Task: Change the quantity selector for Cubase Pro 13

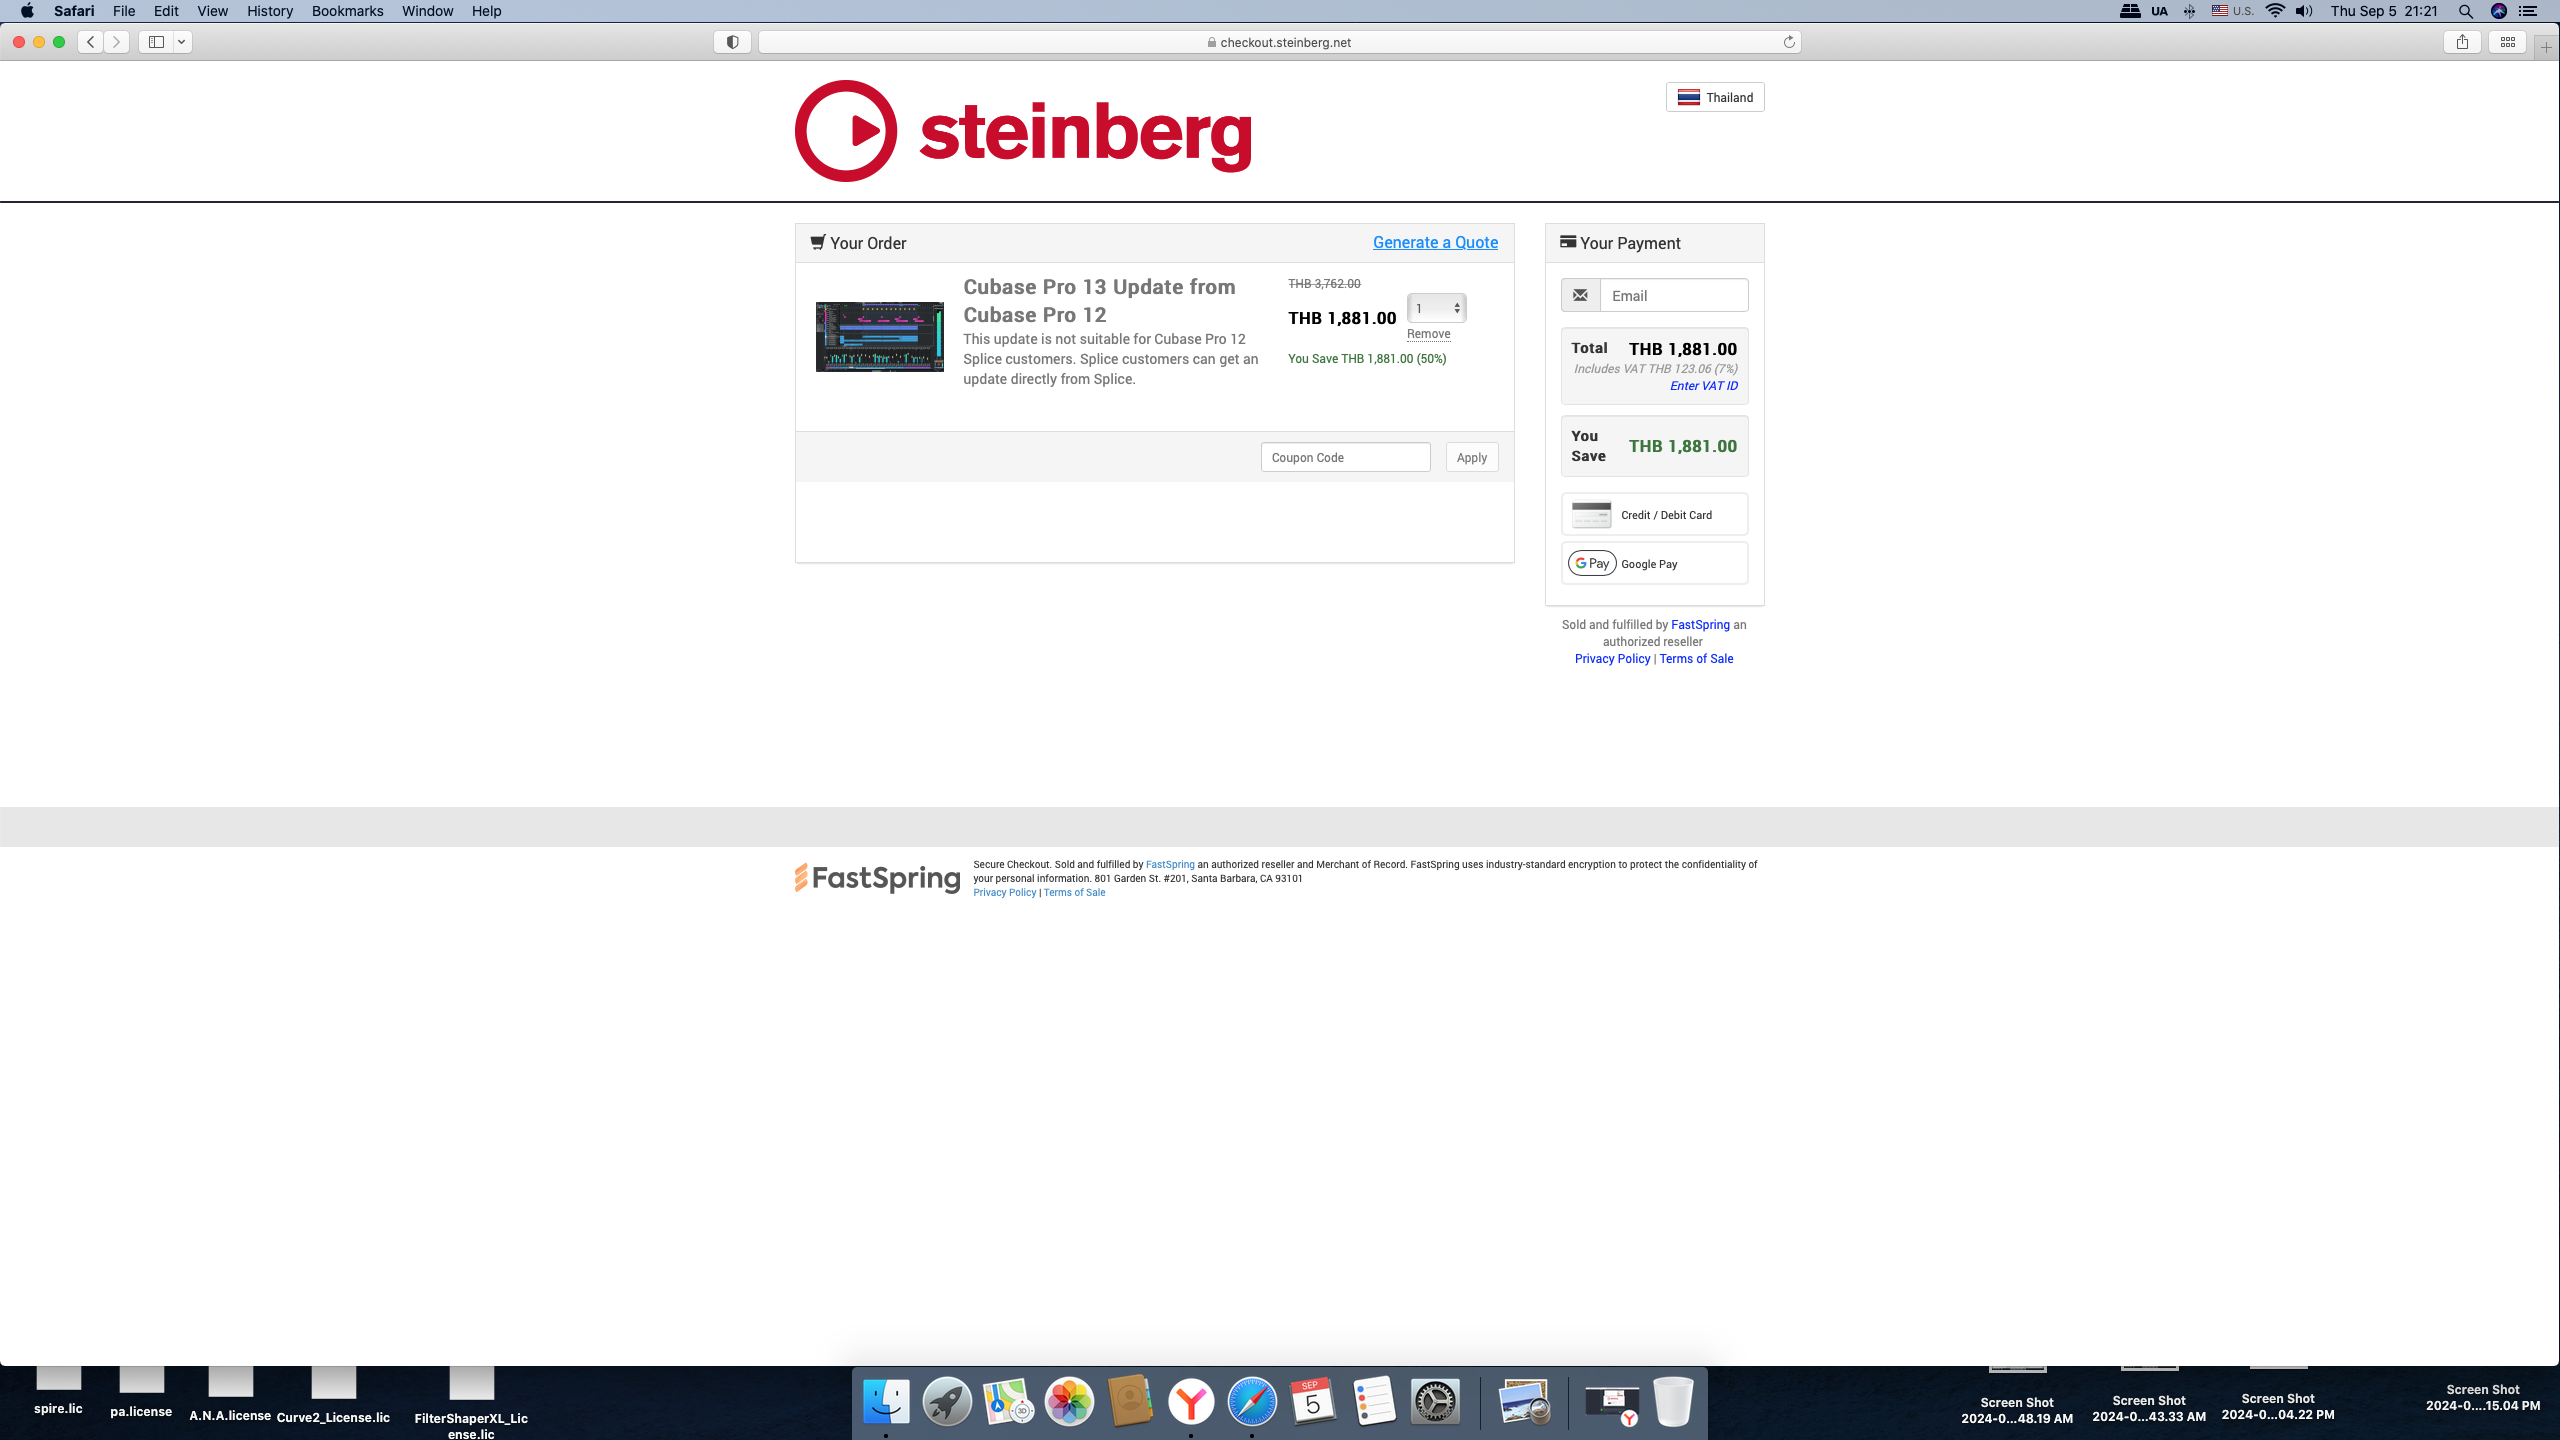Action: [x=1436, y=308]
